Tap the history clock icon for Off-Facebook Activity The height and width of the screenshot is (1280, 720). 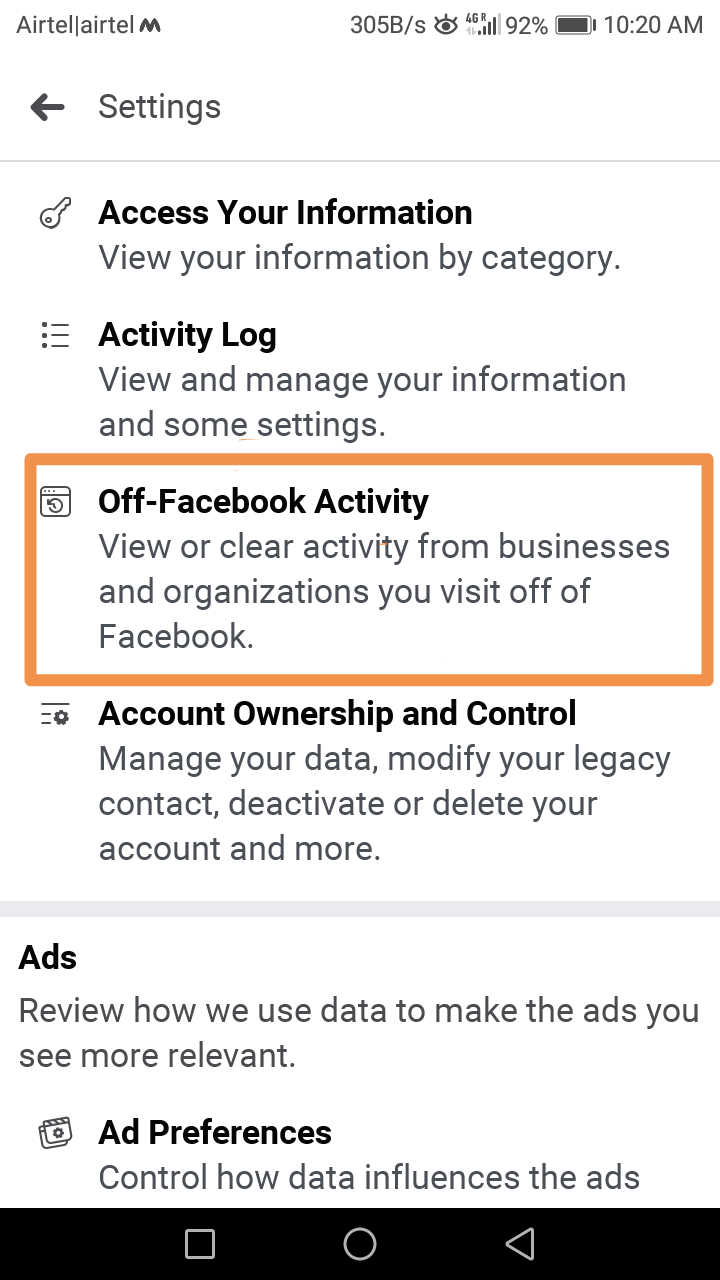click(x=55, y=502)
